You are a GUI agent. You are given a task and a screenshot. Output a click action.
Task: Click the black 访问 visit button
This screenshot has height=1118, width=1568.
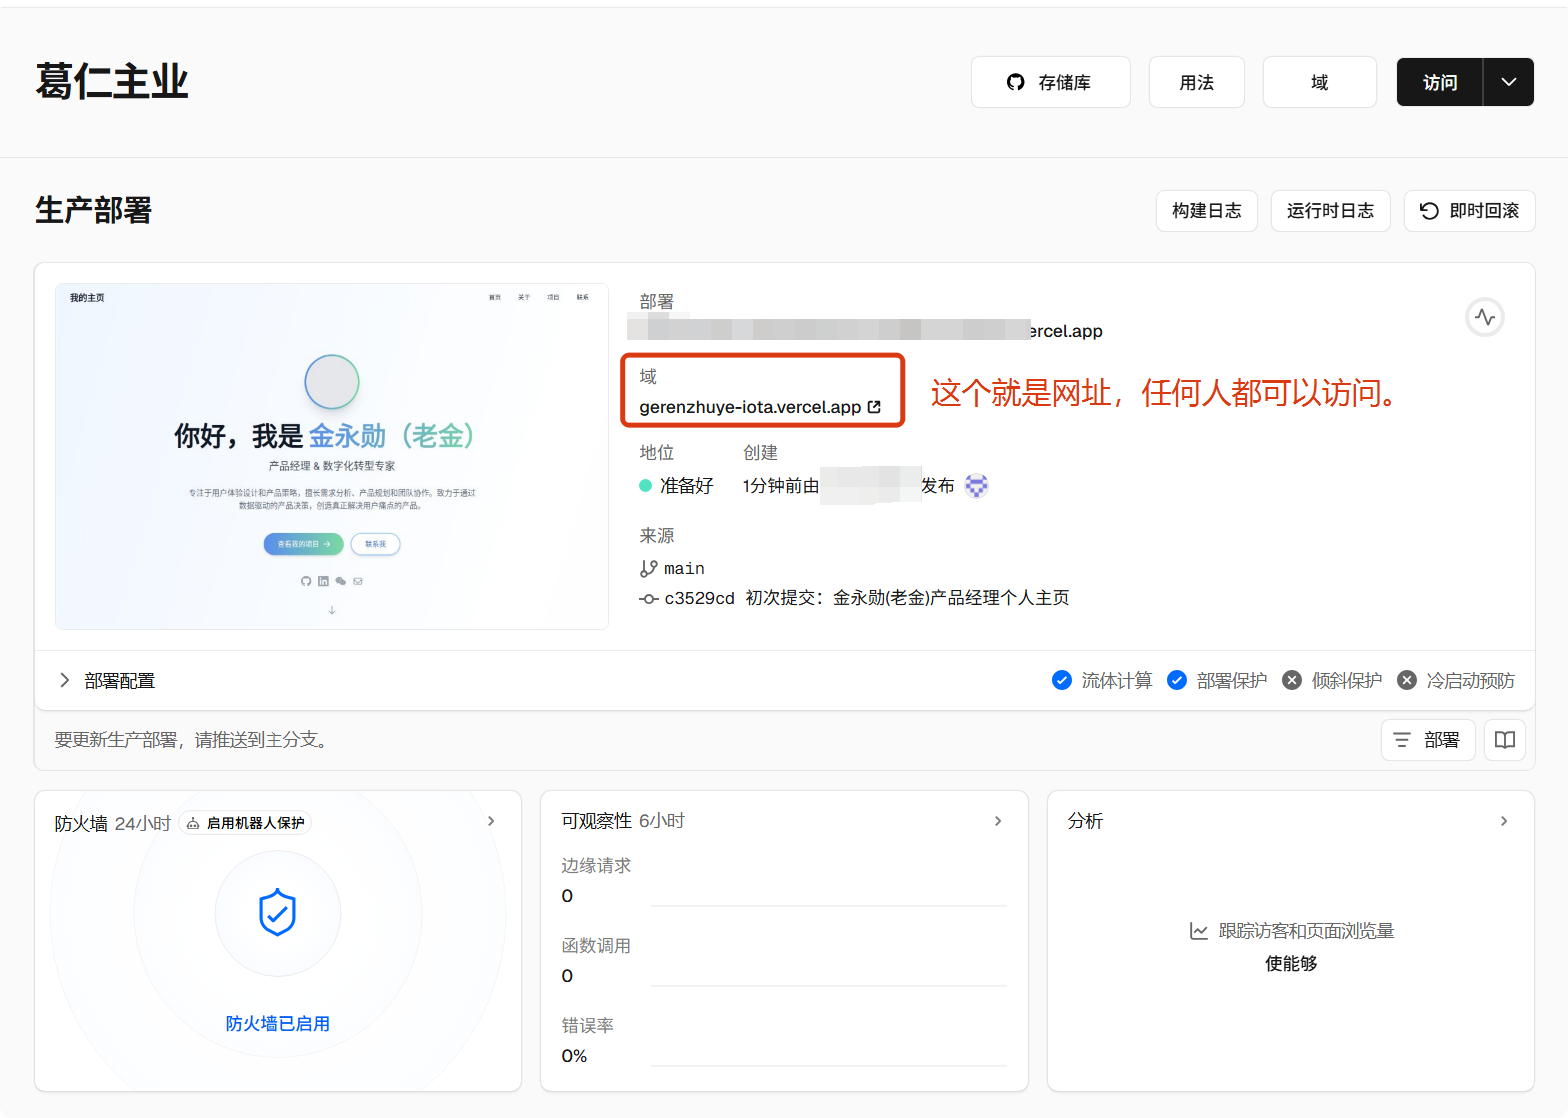[1440, 82]
